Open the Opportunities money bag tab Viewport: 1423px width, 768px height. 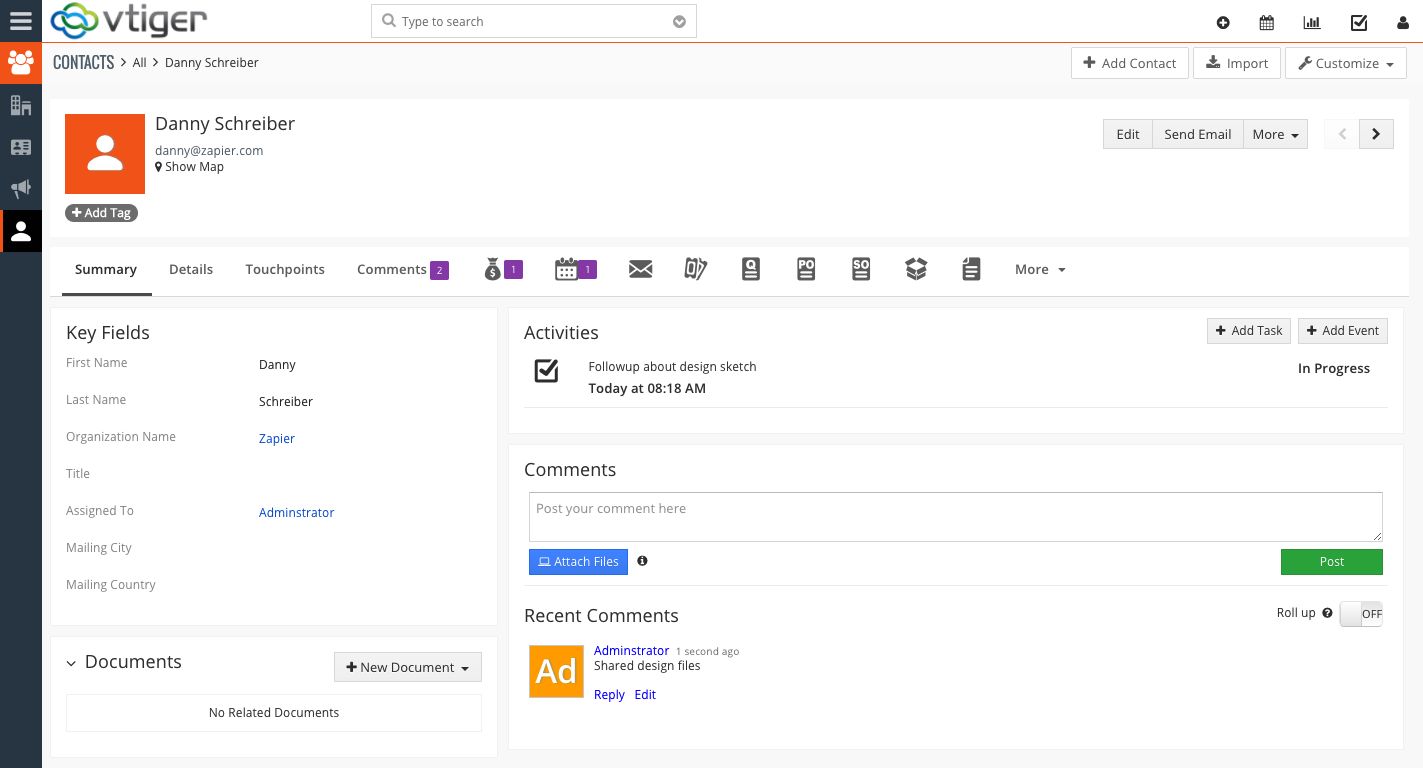tap(492, 269)
